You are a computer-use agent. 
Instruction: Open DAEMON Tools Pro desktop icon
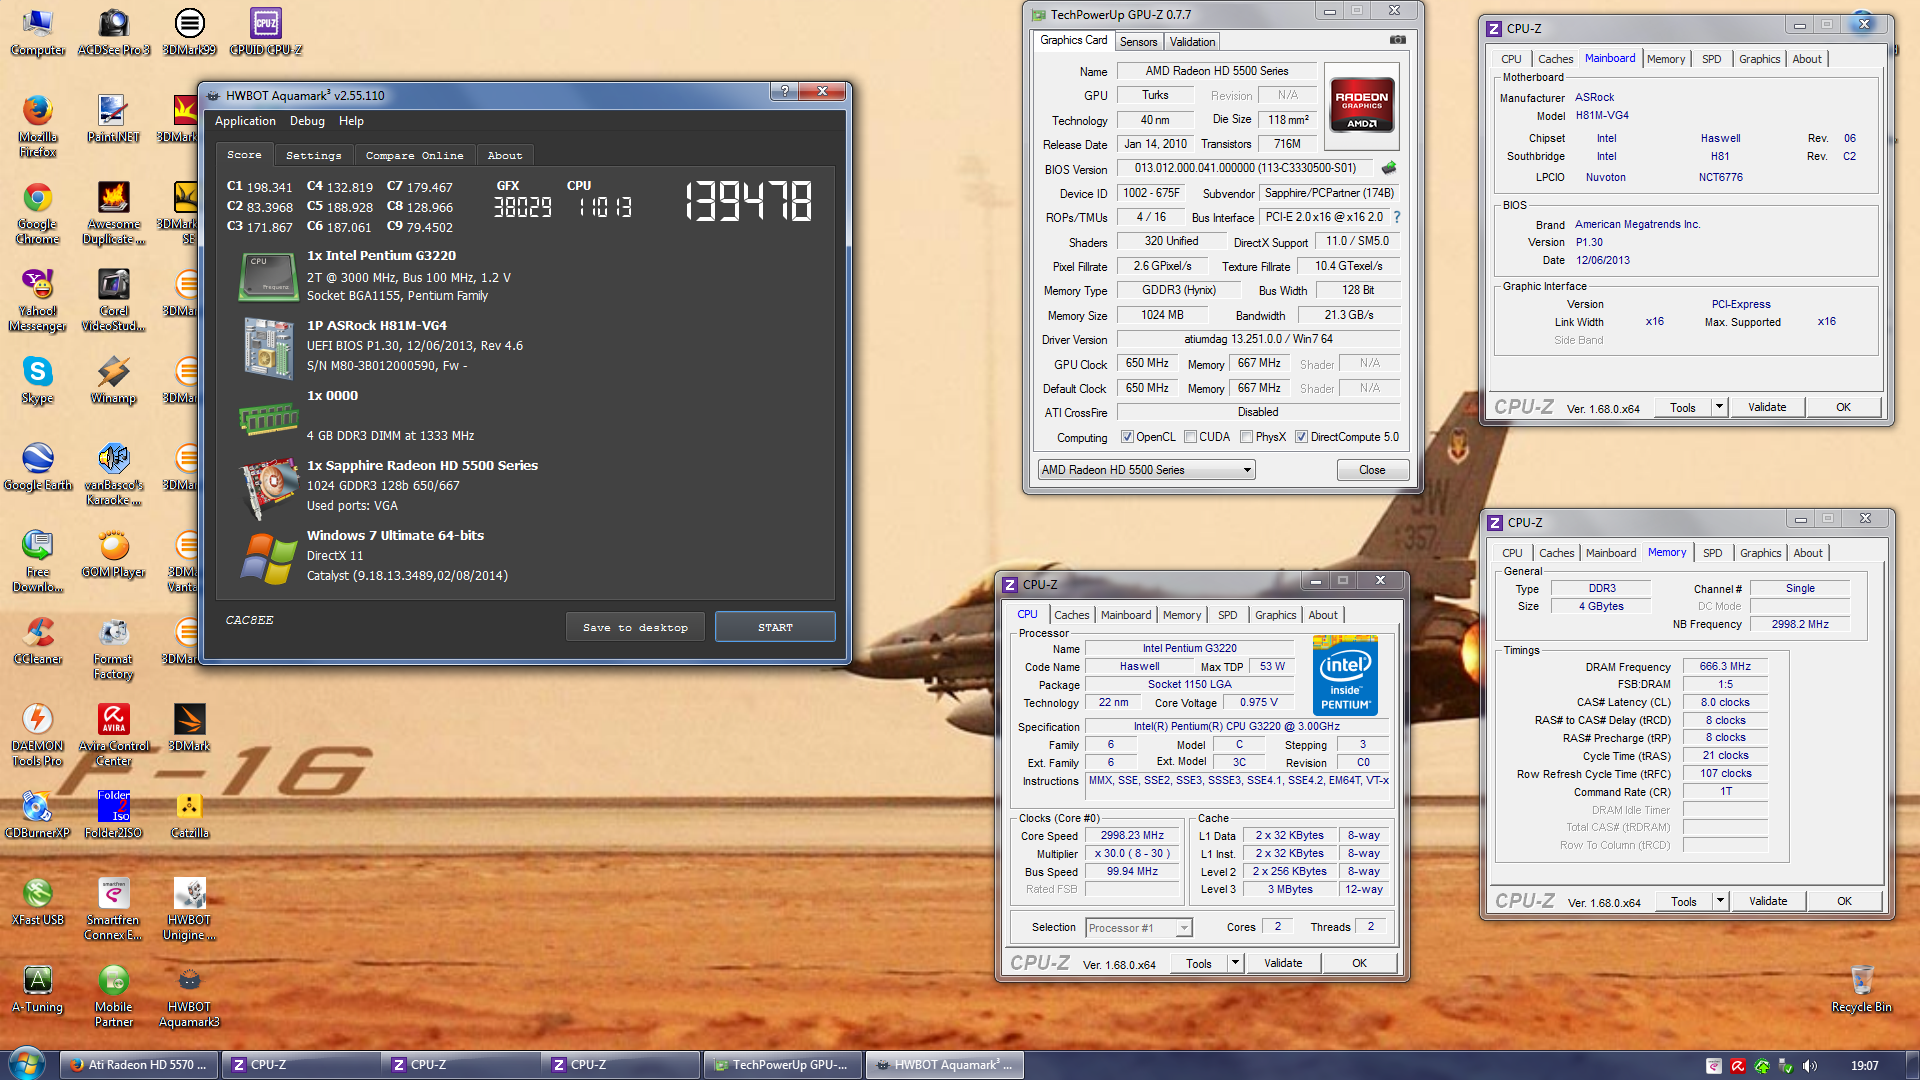pyautogui.click(x=37, y=735)
